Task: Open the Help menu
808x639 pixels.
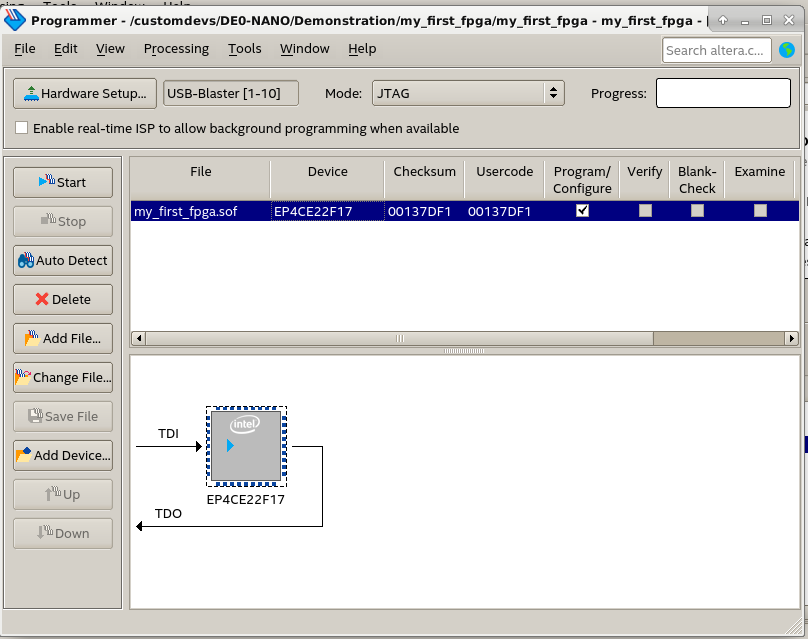Action: pos(362,49)
